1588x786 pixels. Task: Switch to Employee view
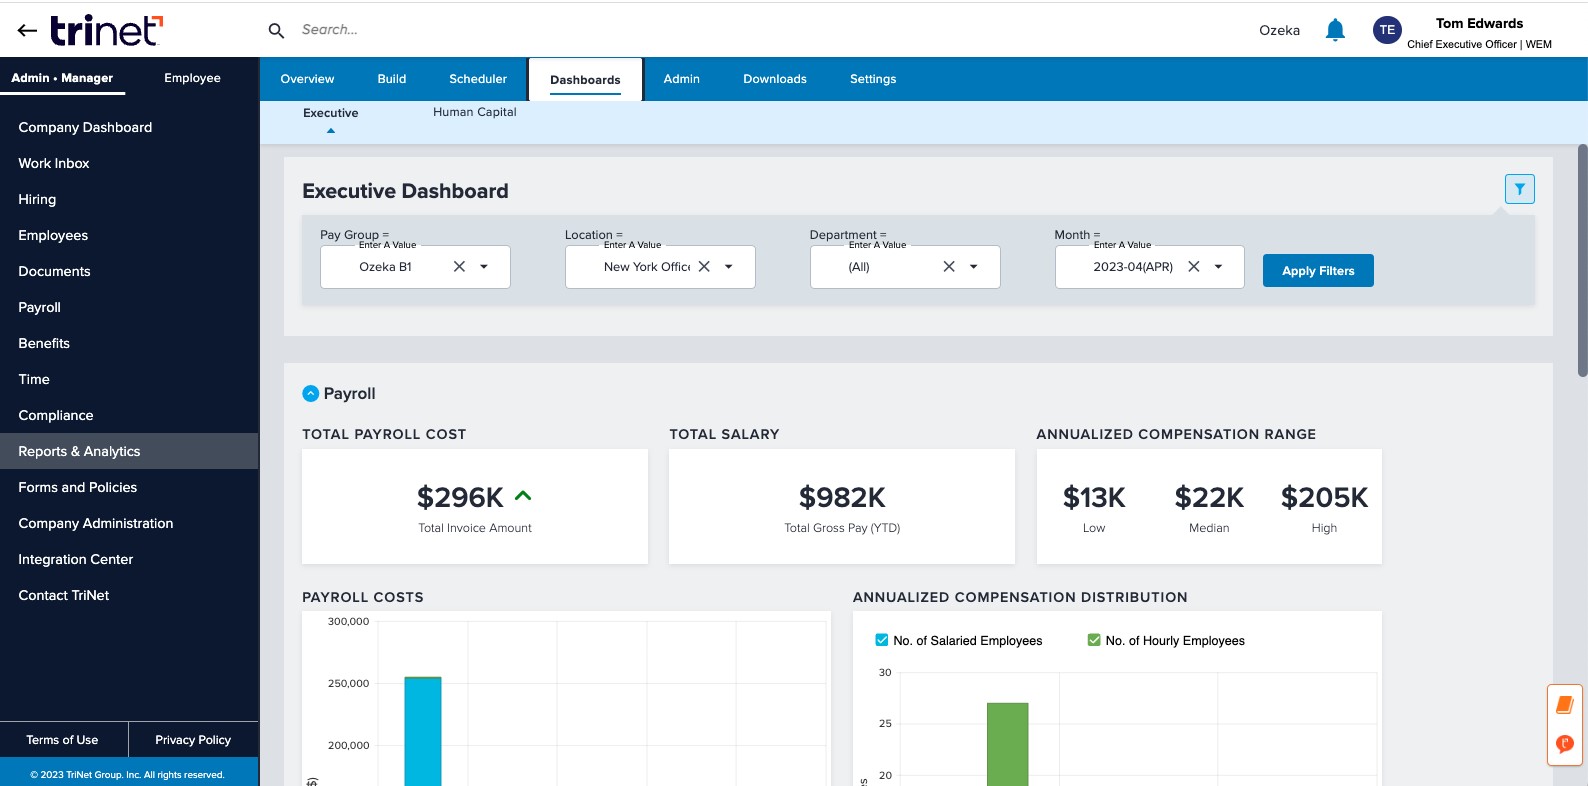pyautogui.click(x=192, y=78)
